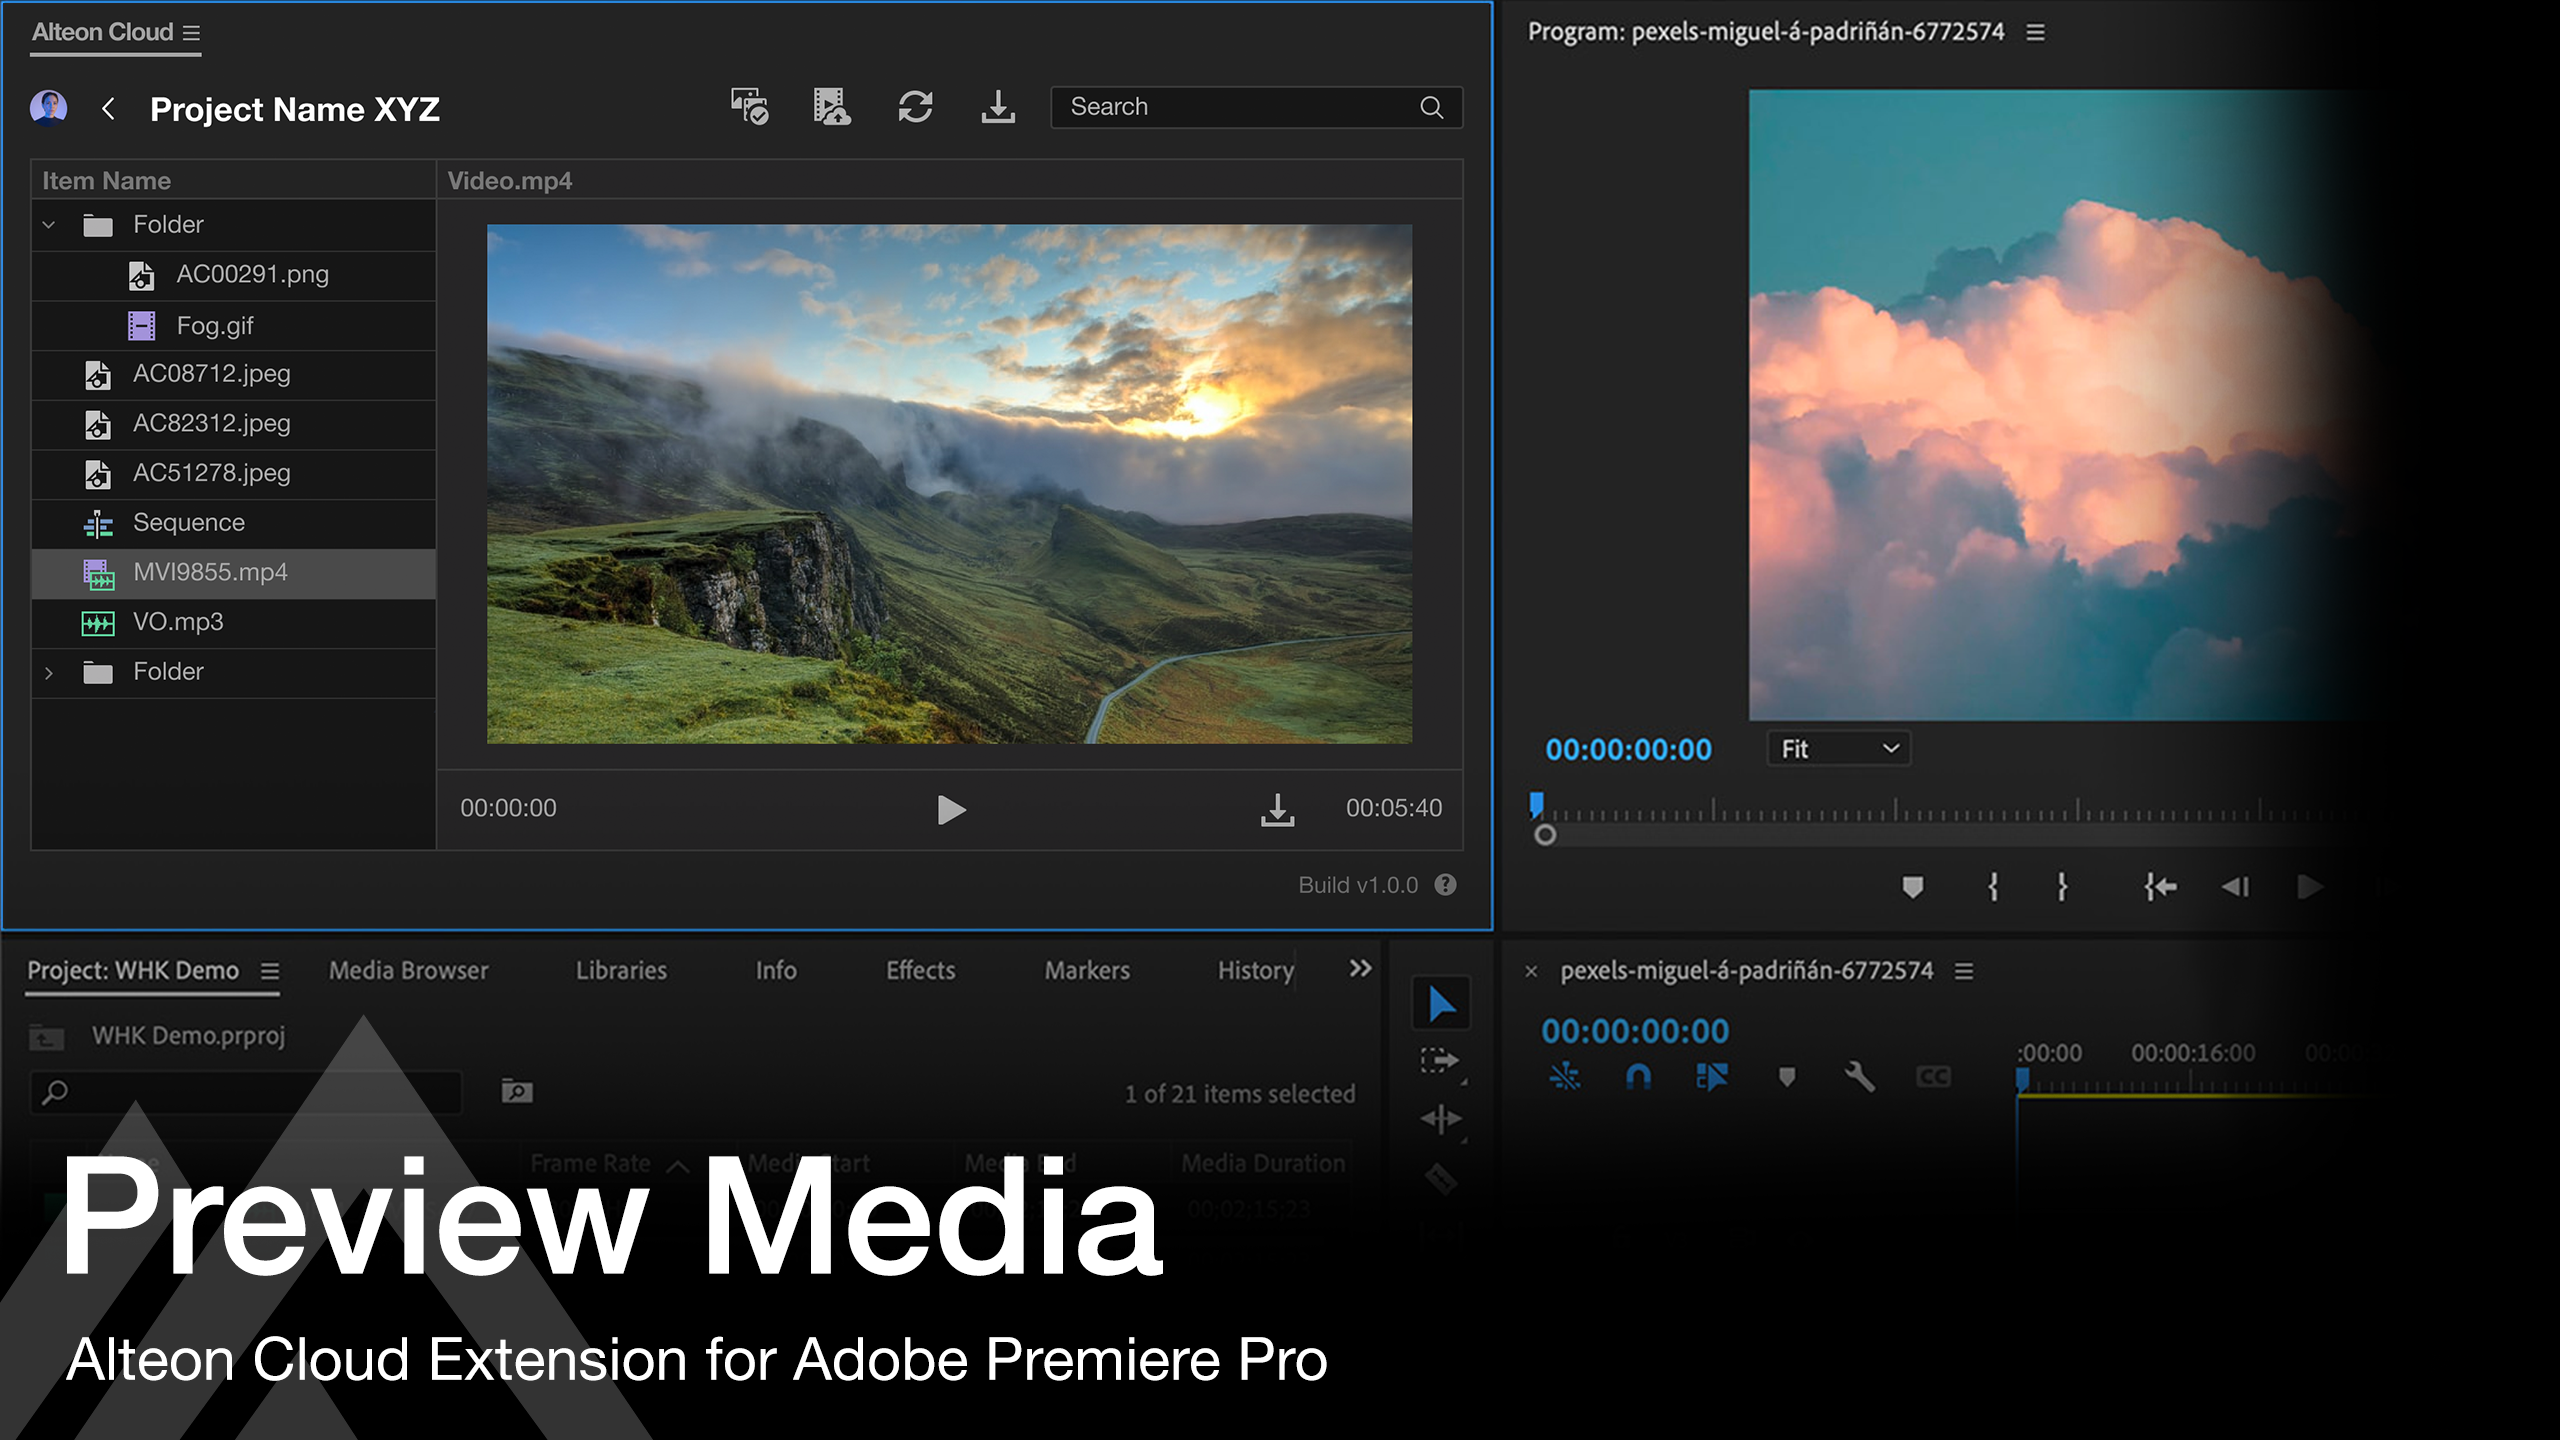The width and height of the screenshot is (2560, 1440).
Task: Select the Selection tool arrow
Action: click(1441, 1004)
